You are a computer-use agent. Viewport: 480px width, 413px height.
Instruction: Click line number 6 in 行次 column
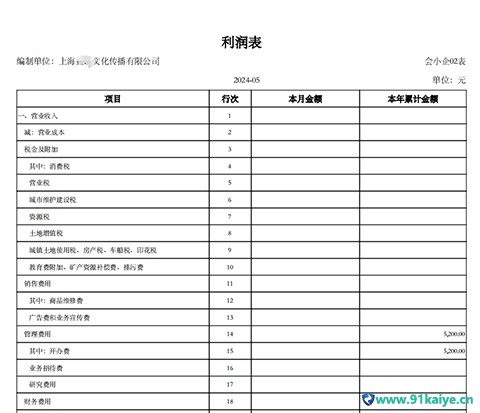(x=229, y=200)
